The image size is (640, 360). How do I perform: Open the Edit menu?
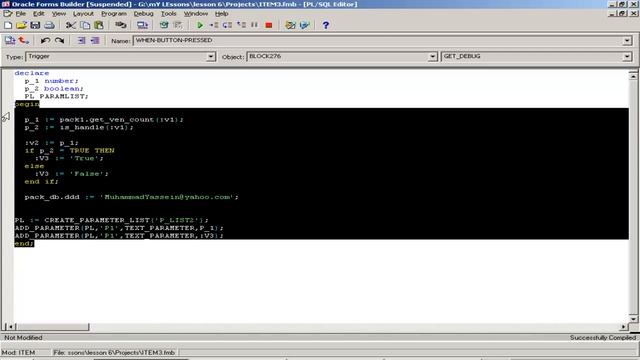click(x=38, y=14)
